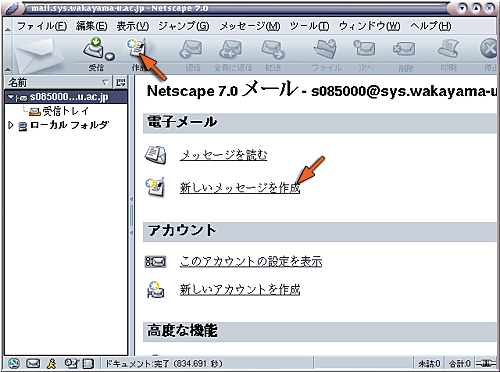Screen dimensions: 500x372
Task: Open Instant Messenger from the status bar icon
Action: (51, 363)
